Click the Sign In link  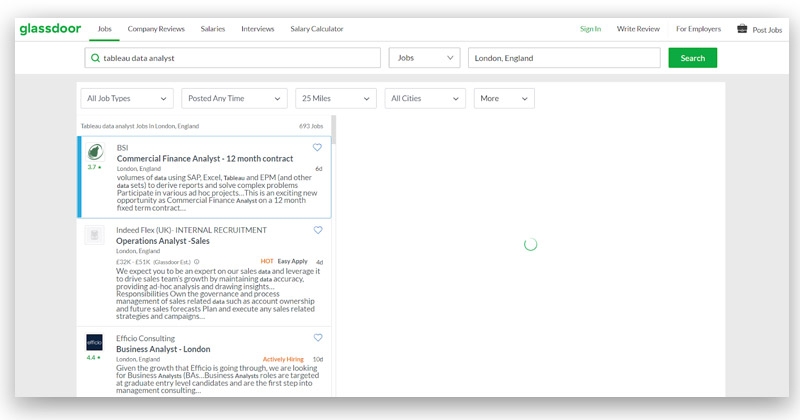pos(590,29)
